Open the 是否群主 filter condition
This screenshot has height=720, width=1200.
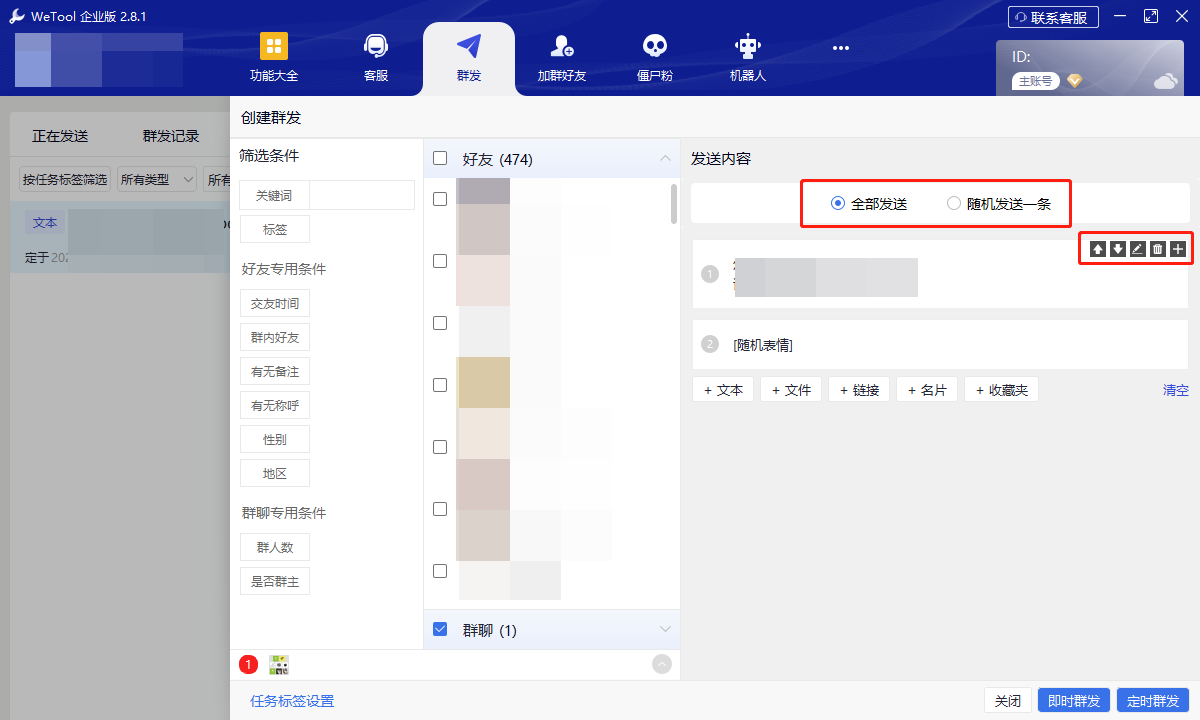(275, 581)
